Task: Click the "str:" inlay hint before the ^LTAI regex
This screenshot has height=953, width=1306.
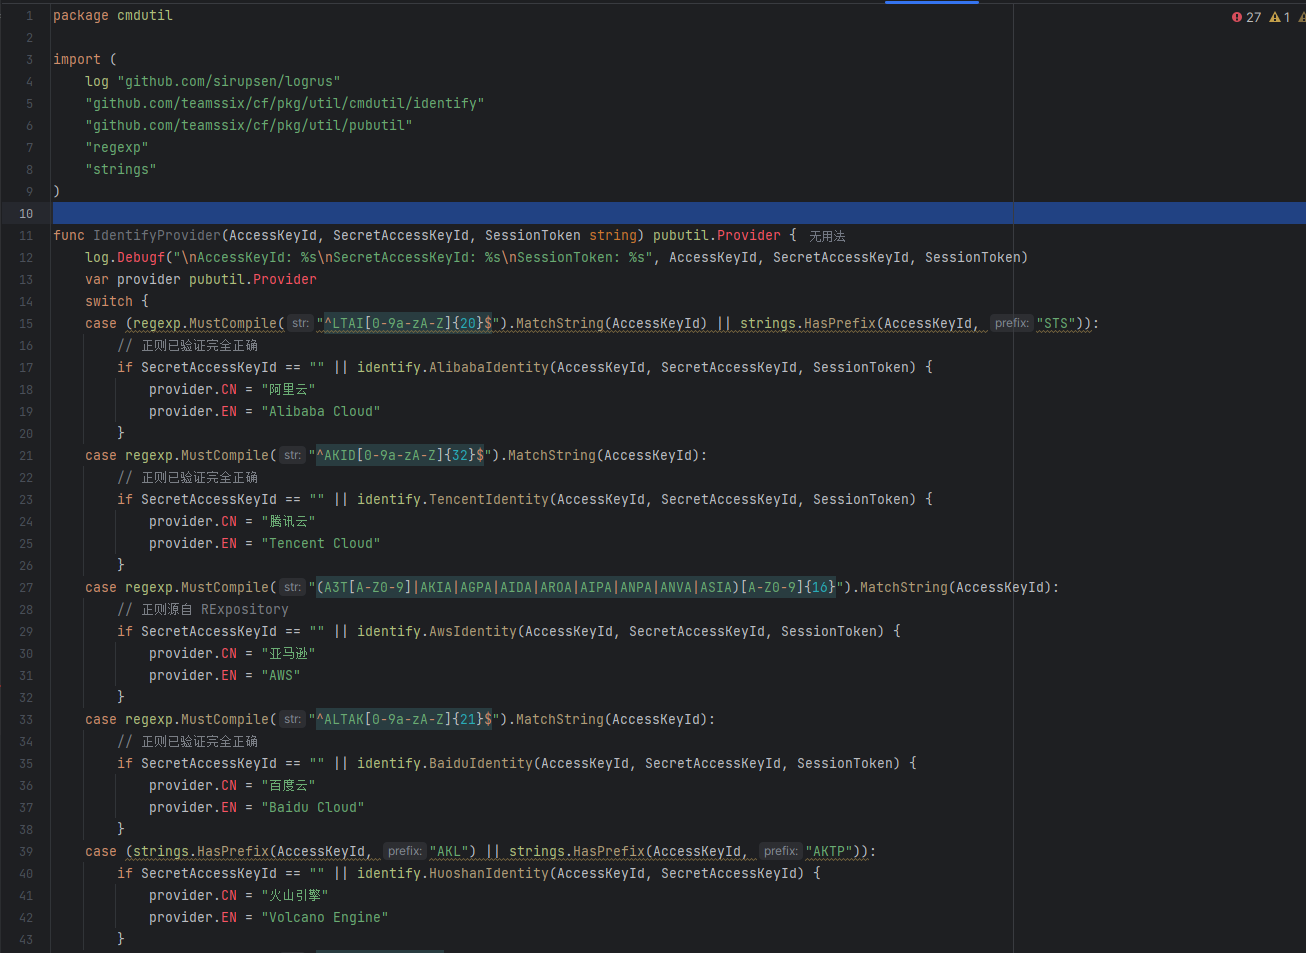Action: [x=300, y=323]
